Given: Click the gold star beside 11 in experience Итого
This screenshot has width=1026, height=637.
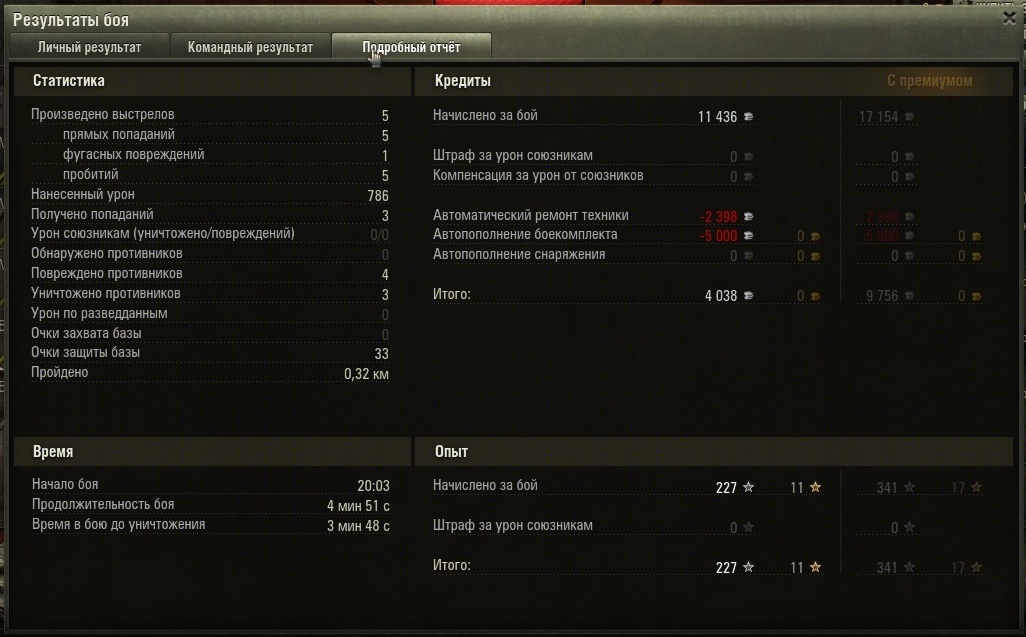Looking at the screenshot, I should 815,568.
